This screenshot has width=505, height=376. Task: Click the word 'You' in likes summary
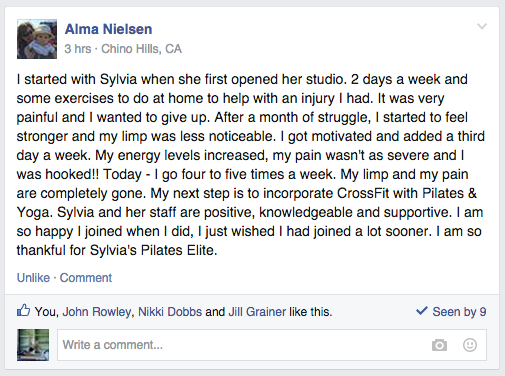[46, 312]
